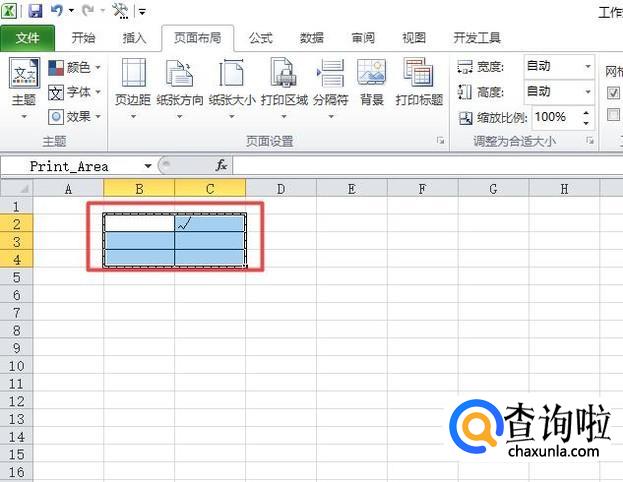Toggle the checked gridlines checkbox under 网格
This screenshot has width=623, height=482.
pos(614,92)
